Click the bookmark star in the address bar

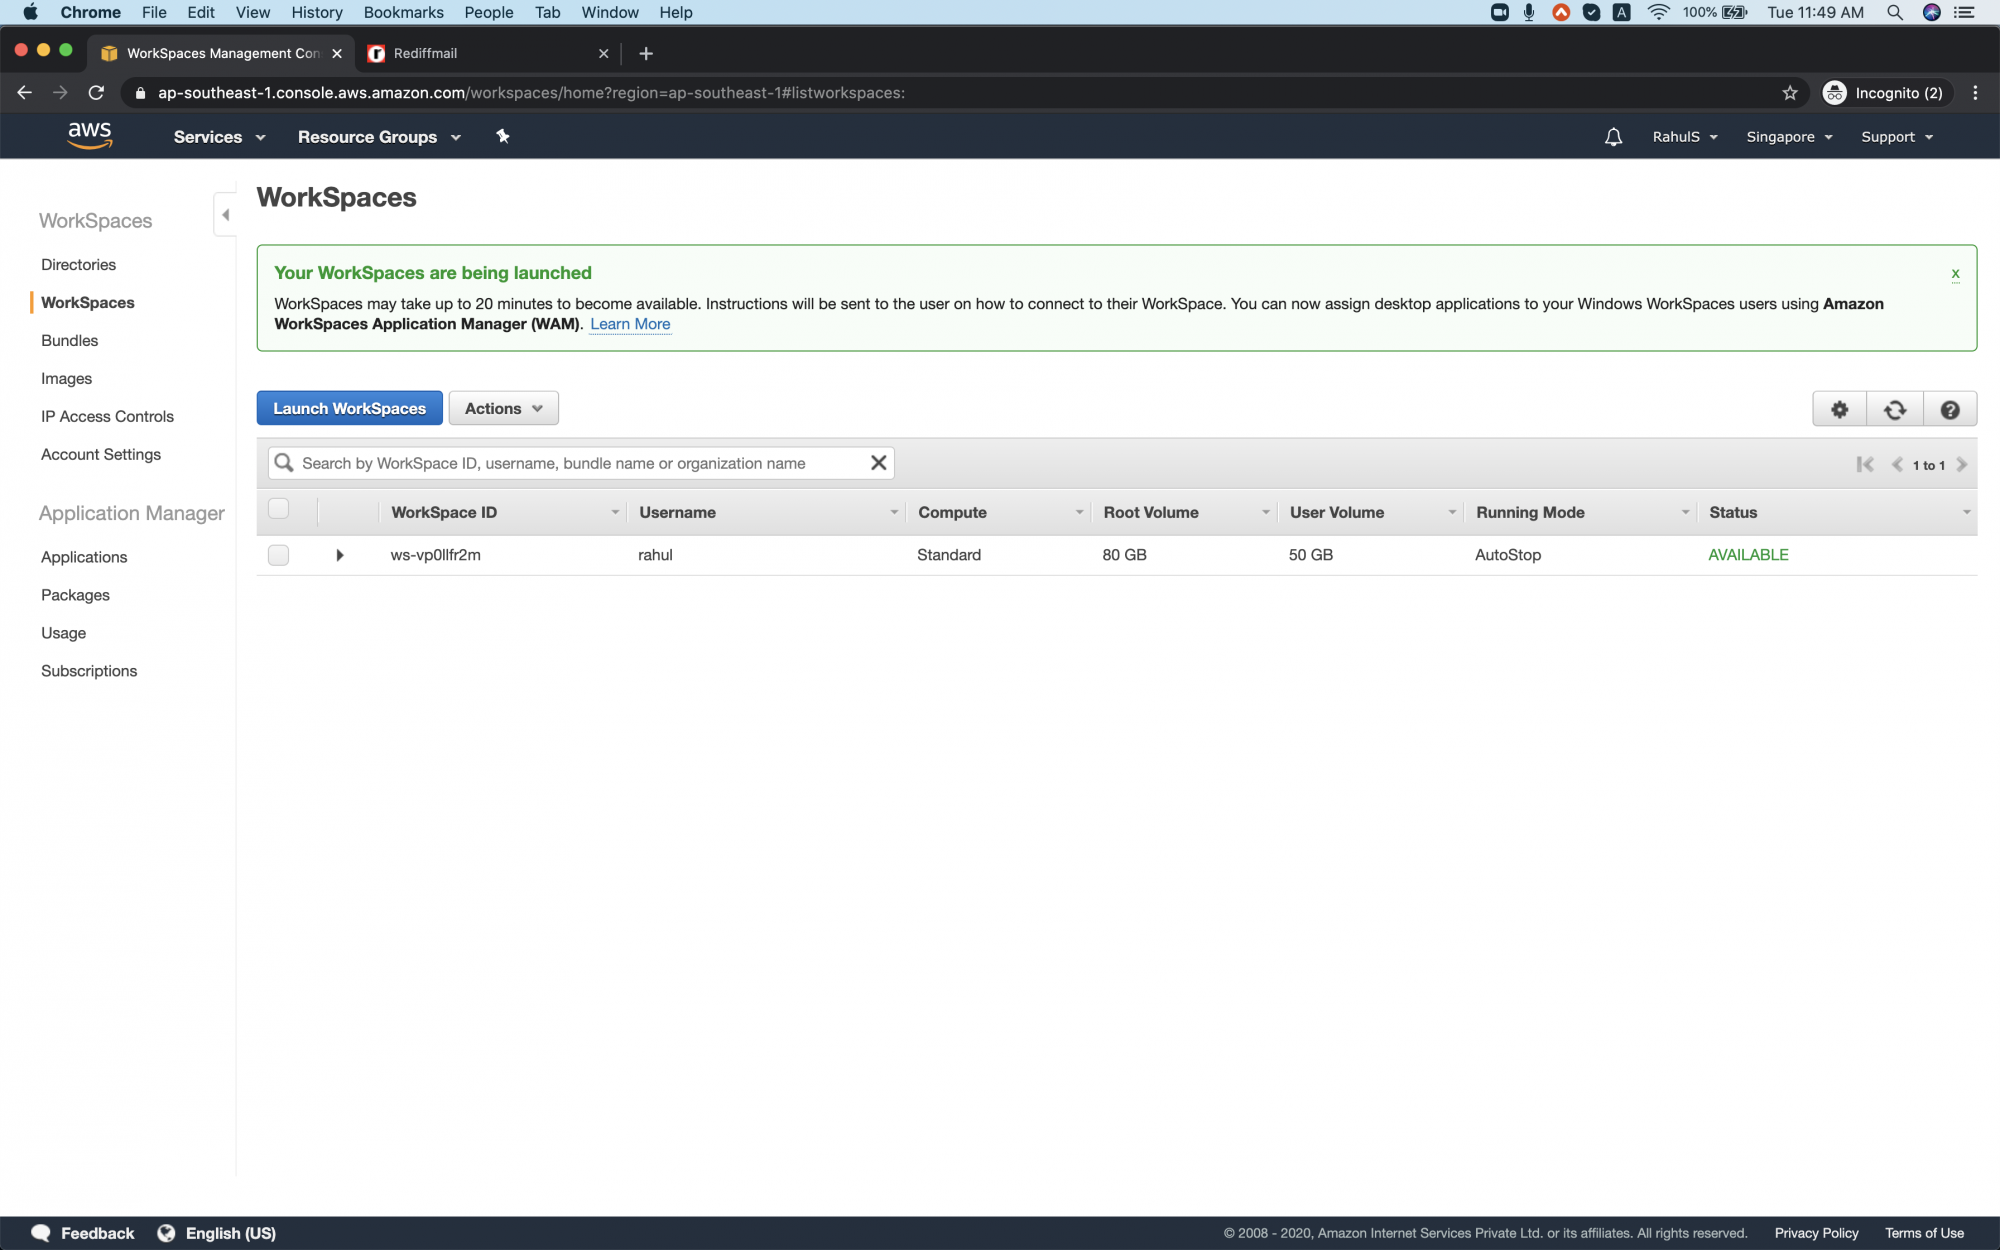tap(1789, 92)
